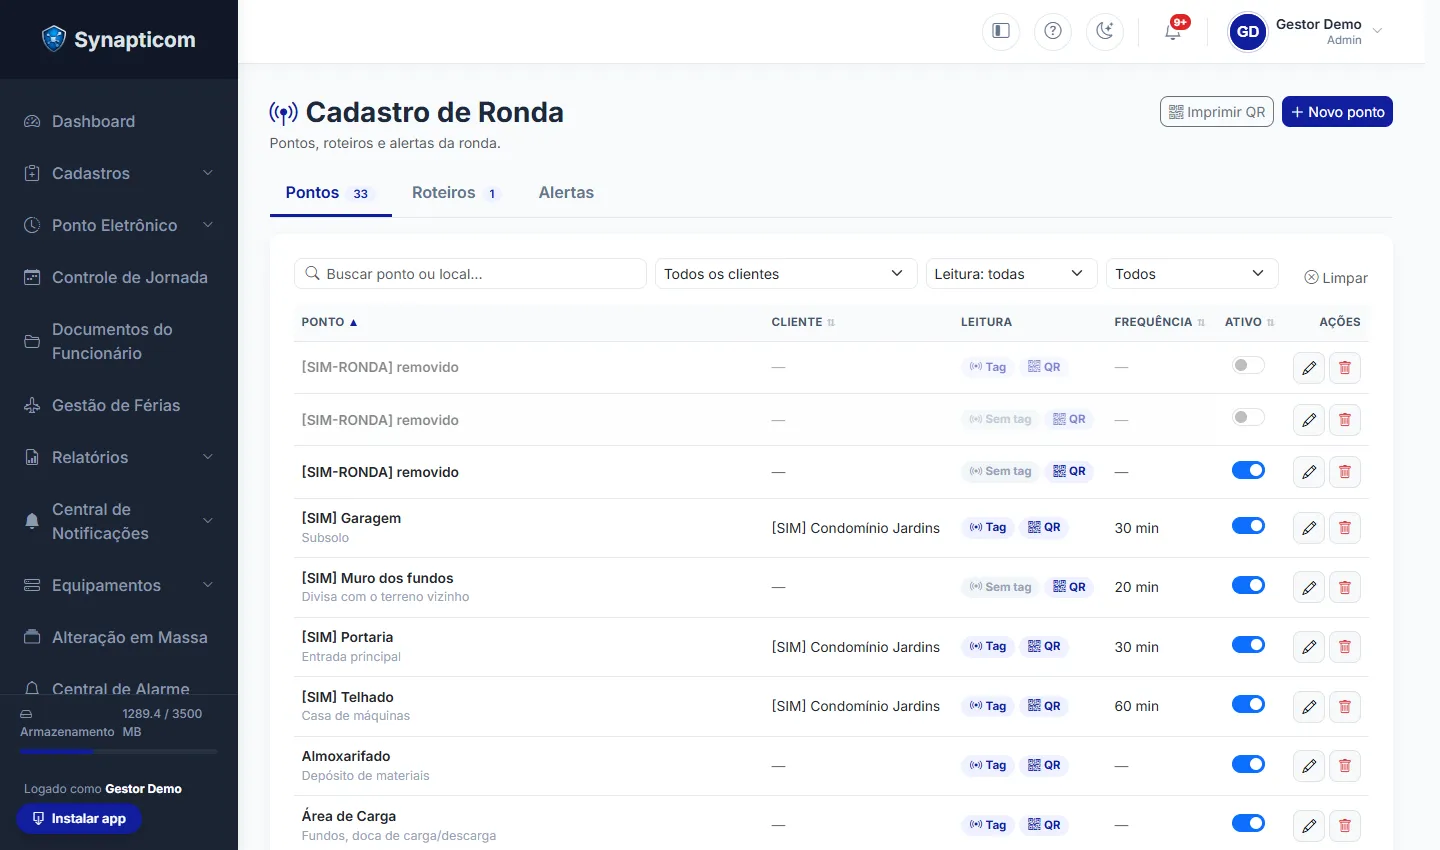Delete the Almoxarifado point
Image resolution: width=1440 pixels, height=850 pixels.
[1345, 766]
